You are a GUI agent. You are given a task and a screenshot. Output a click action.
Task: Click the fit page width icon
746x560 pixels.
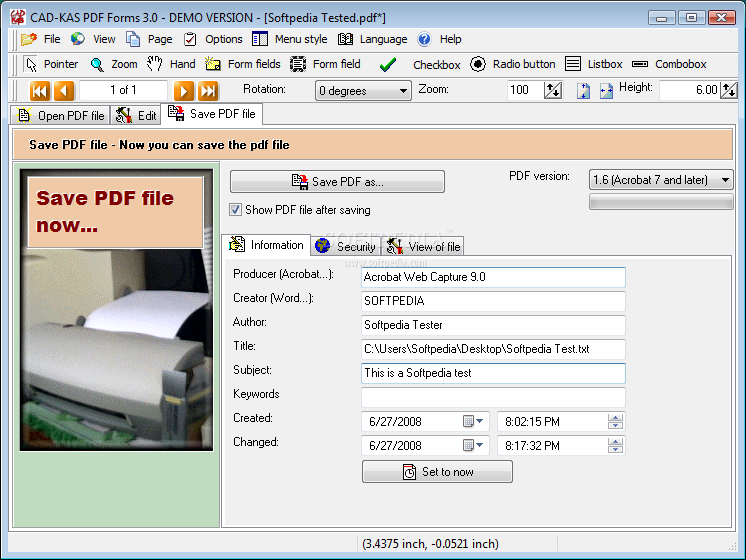606,90
